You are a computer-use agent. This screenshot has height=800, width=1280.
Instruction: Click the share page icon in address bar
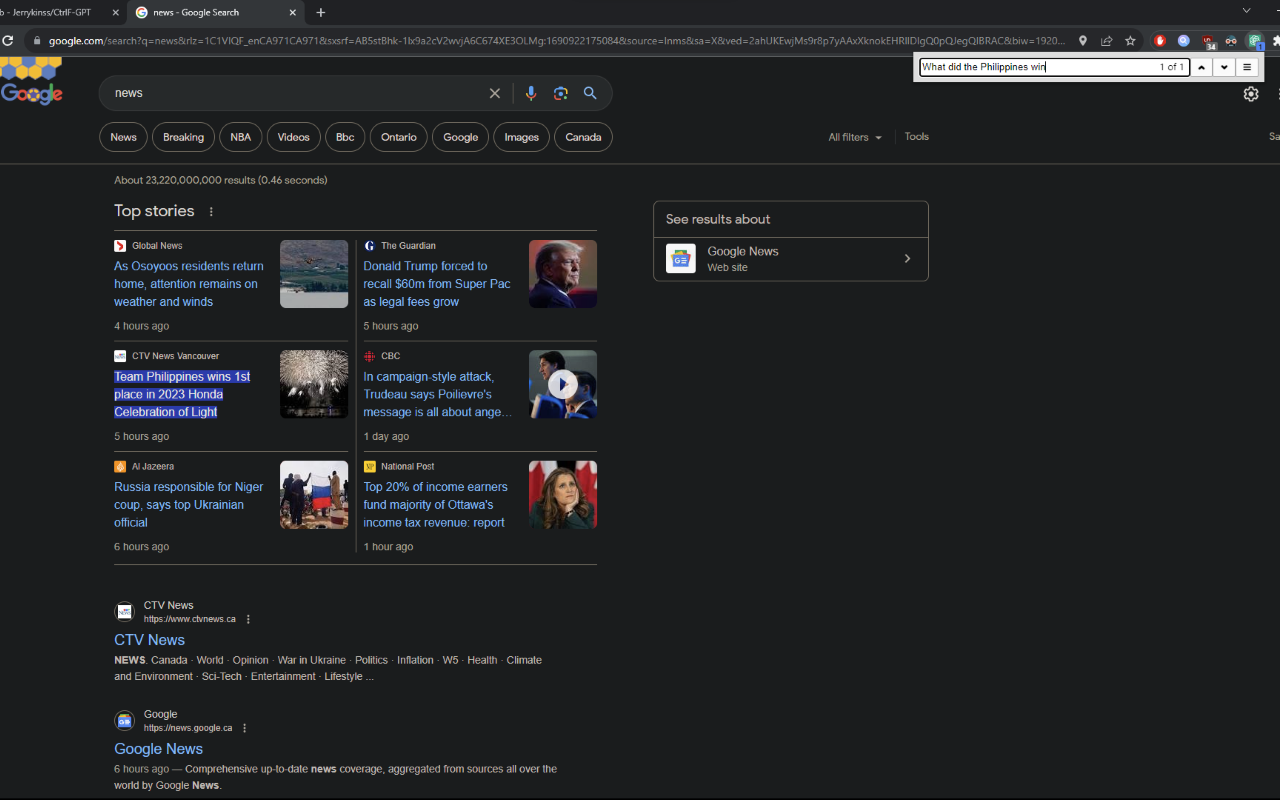(x=1106, y=41)
